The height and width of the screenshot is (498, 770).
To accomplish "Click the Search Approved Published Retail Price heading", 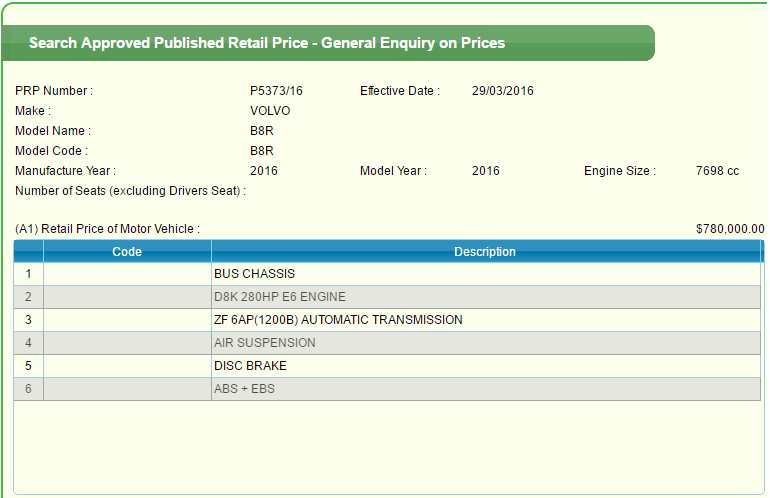I will 266,43.
